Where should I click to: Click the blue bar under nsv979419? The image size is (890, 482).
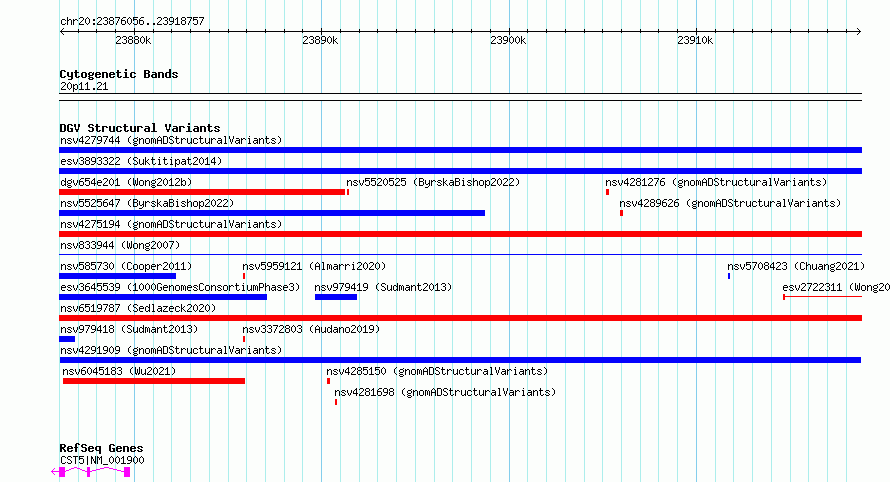[336, 297]
